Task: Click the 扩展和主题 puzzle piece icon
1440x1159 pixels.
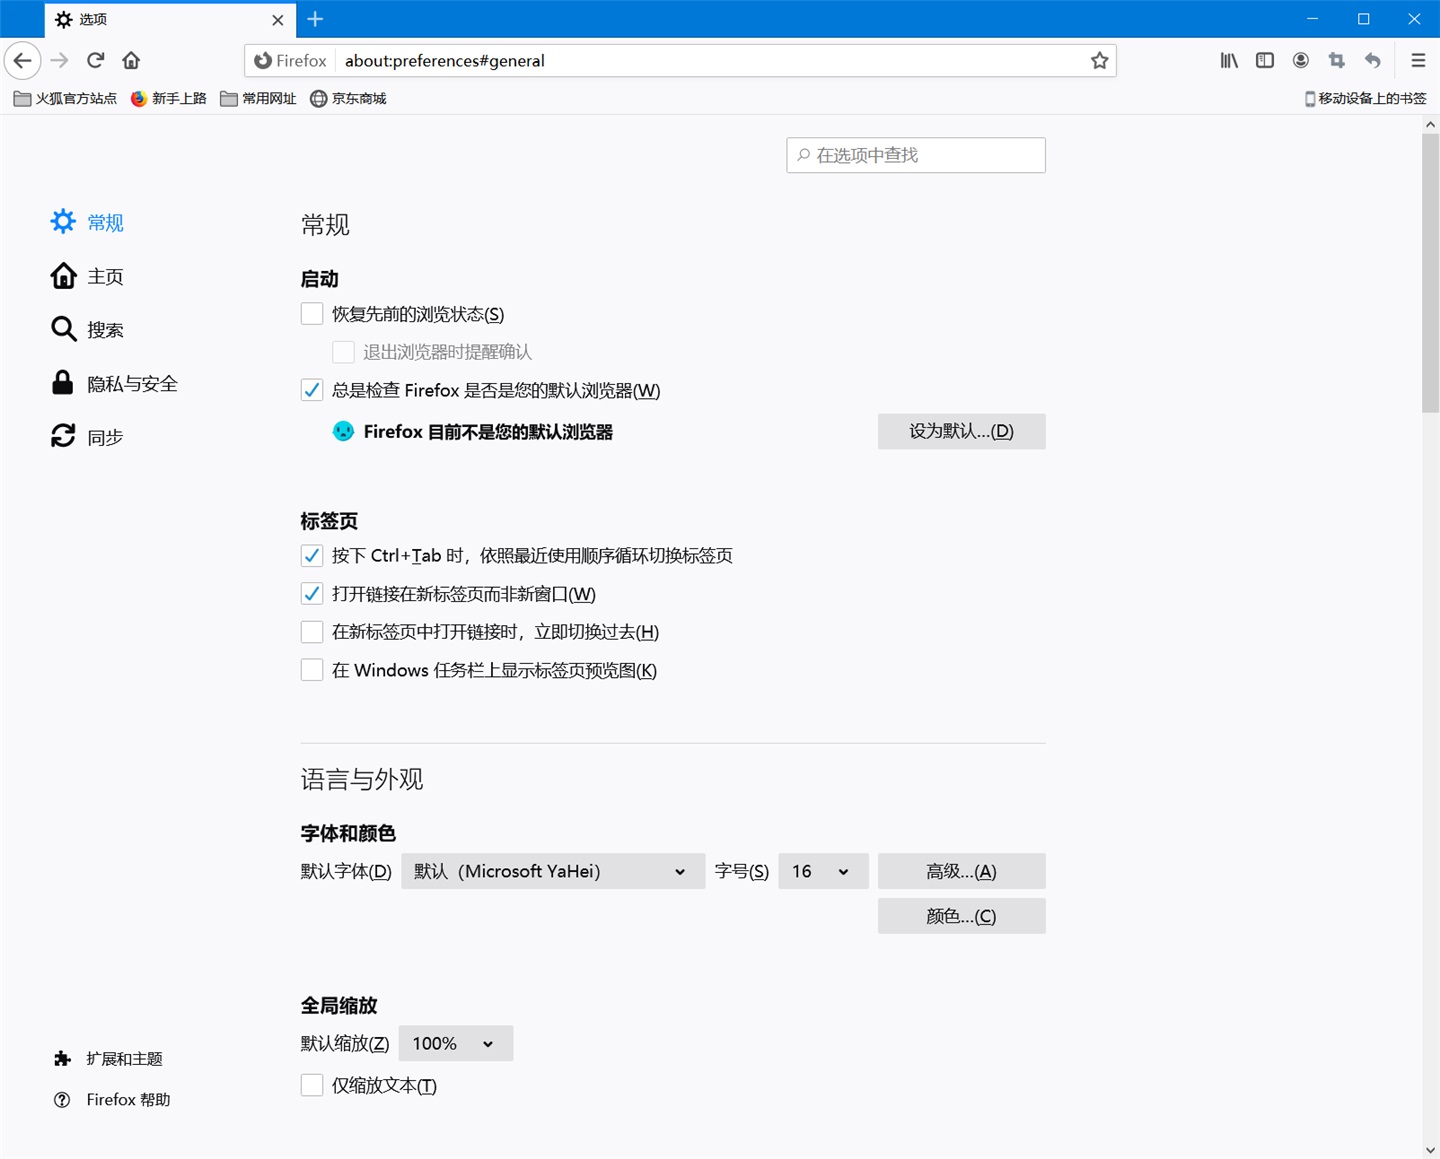Action: 62,1058
